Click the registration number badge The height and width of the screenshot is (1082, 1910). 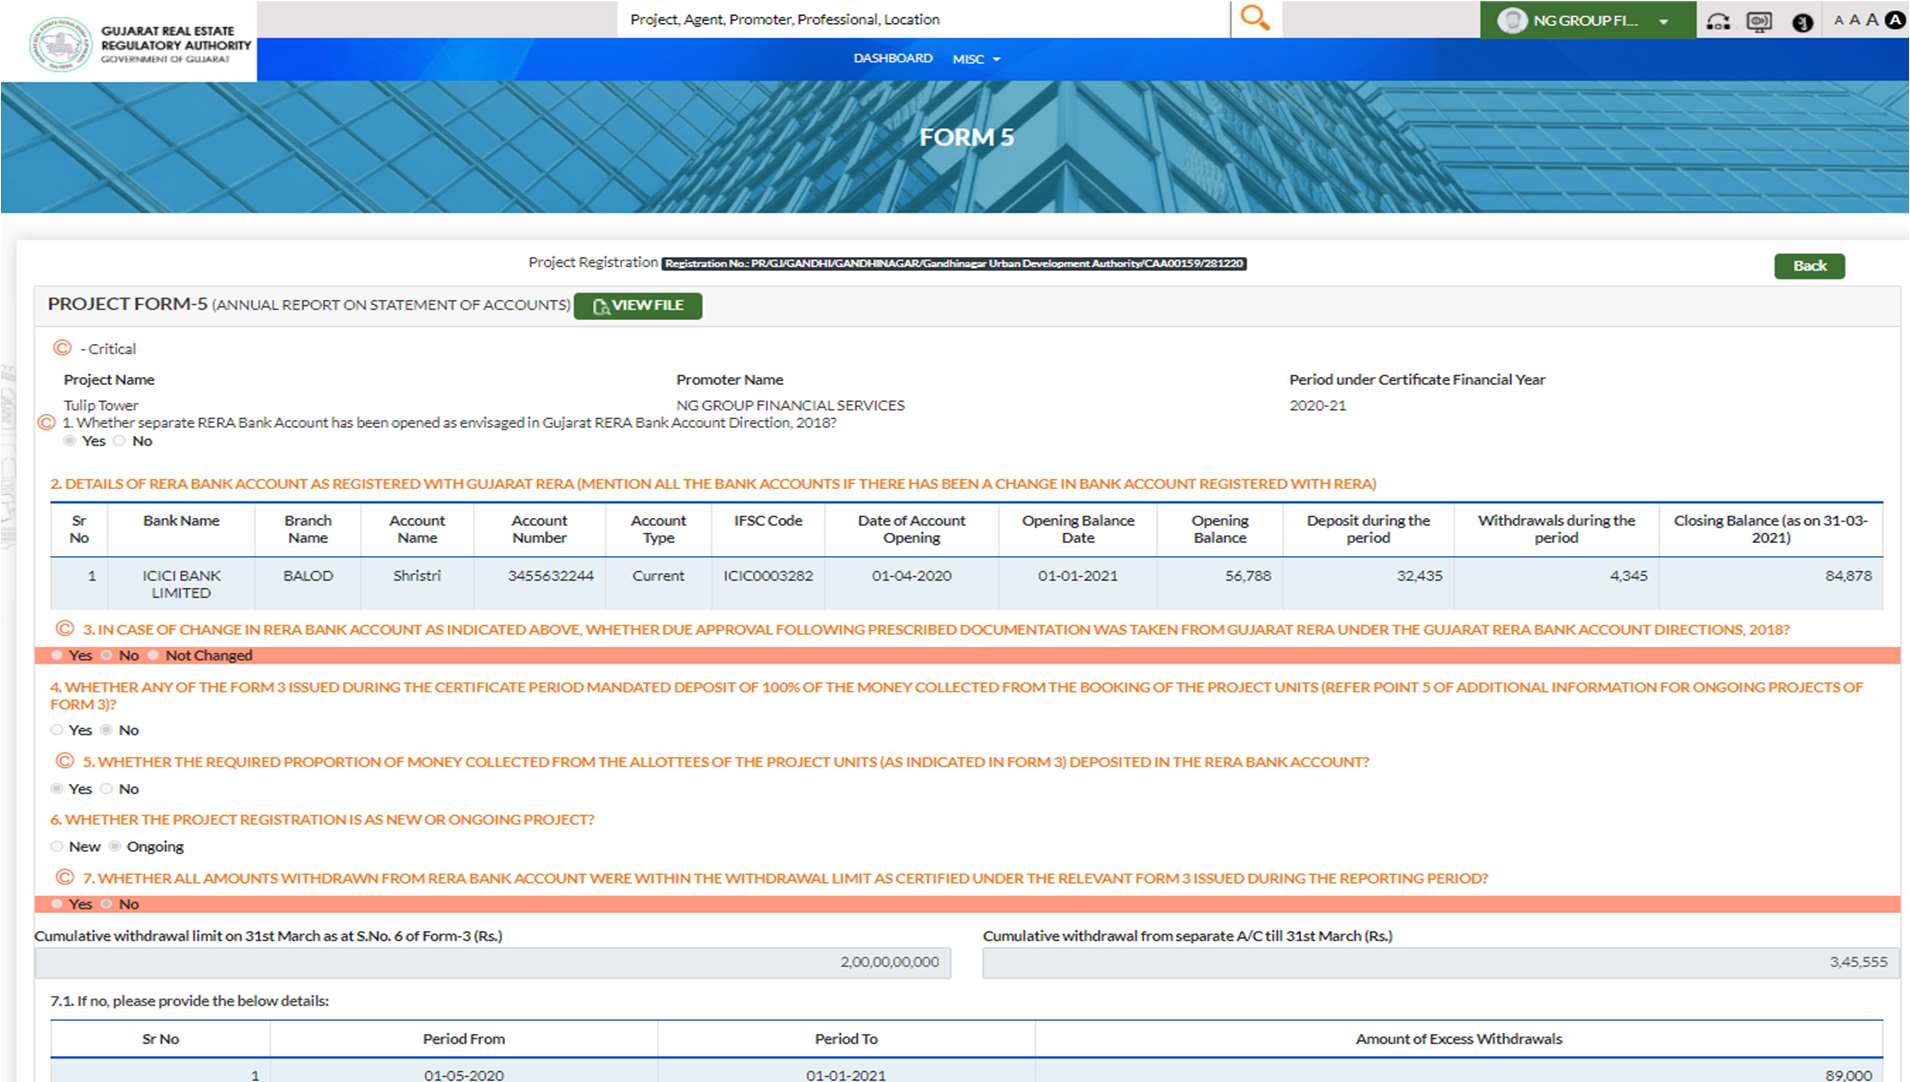tap(954, 263)
